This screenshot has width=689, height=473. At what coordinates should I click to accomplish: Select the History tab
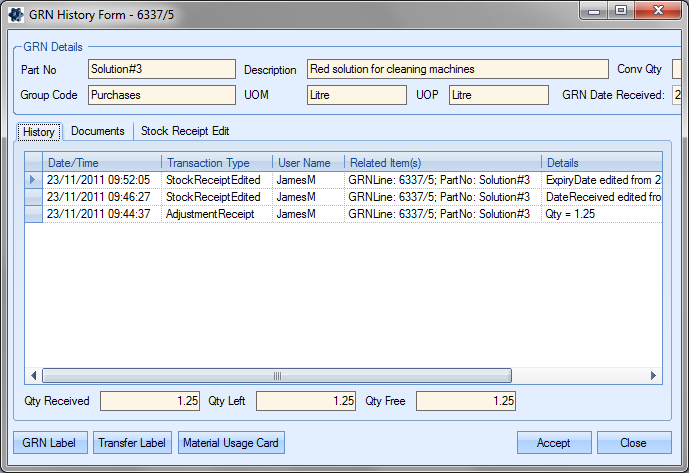pyautogui.click(x=39, y=132)
